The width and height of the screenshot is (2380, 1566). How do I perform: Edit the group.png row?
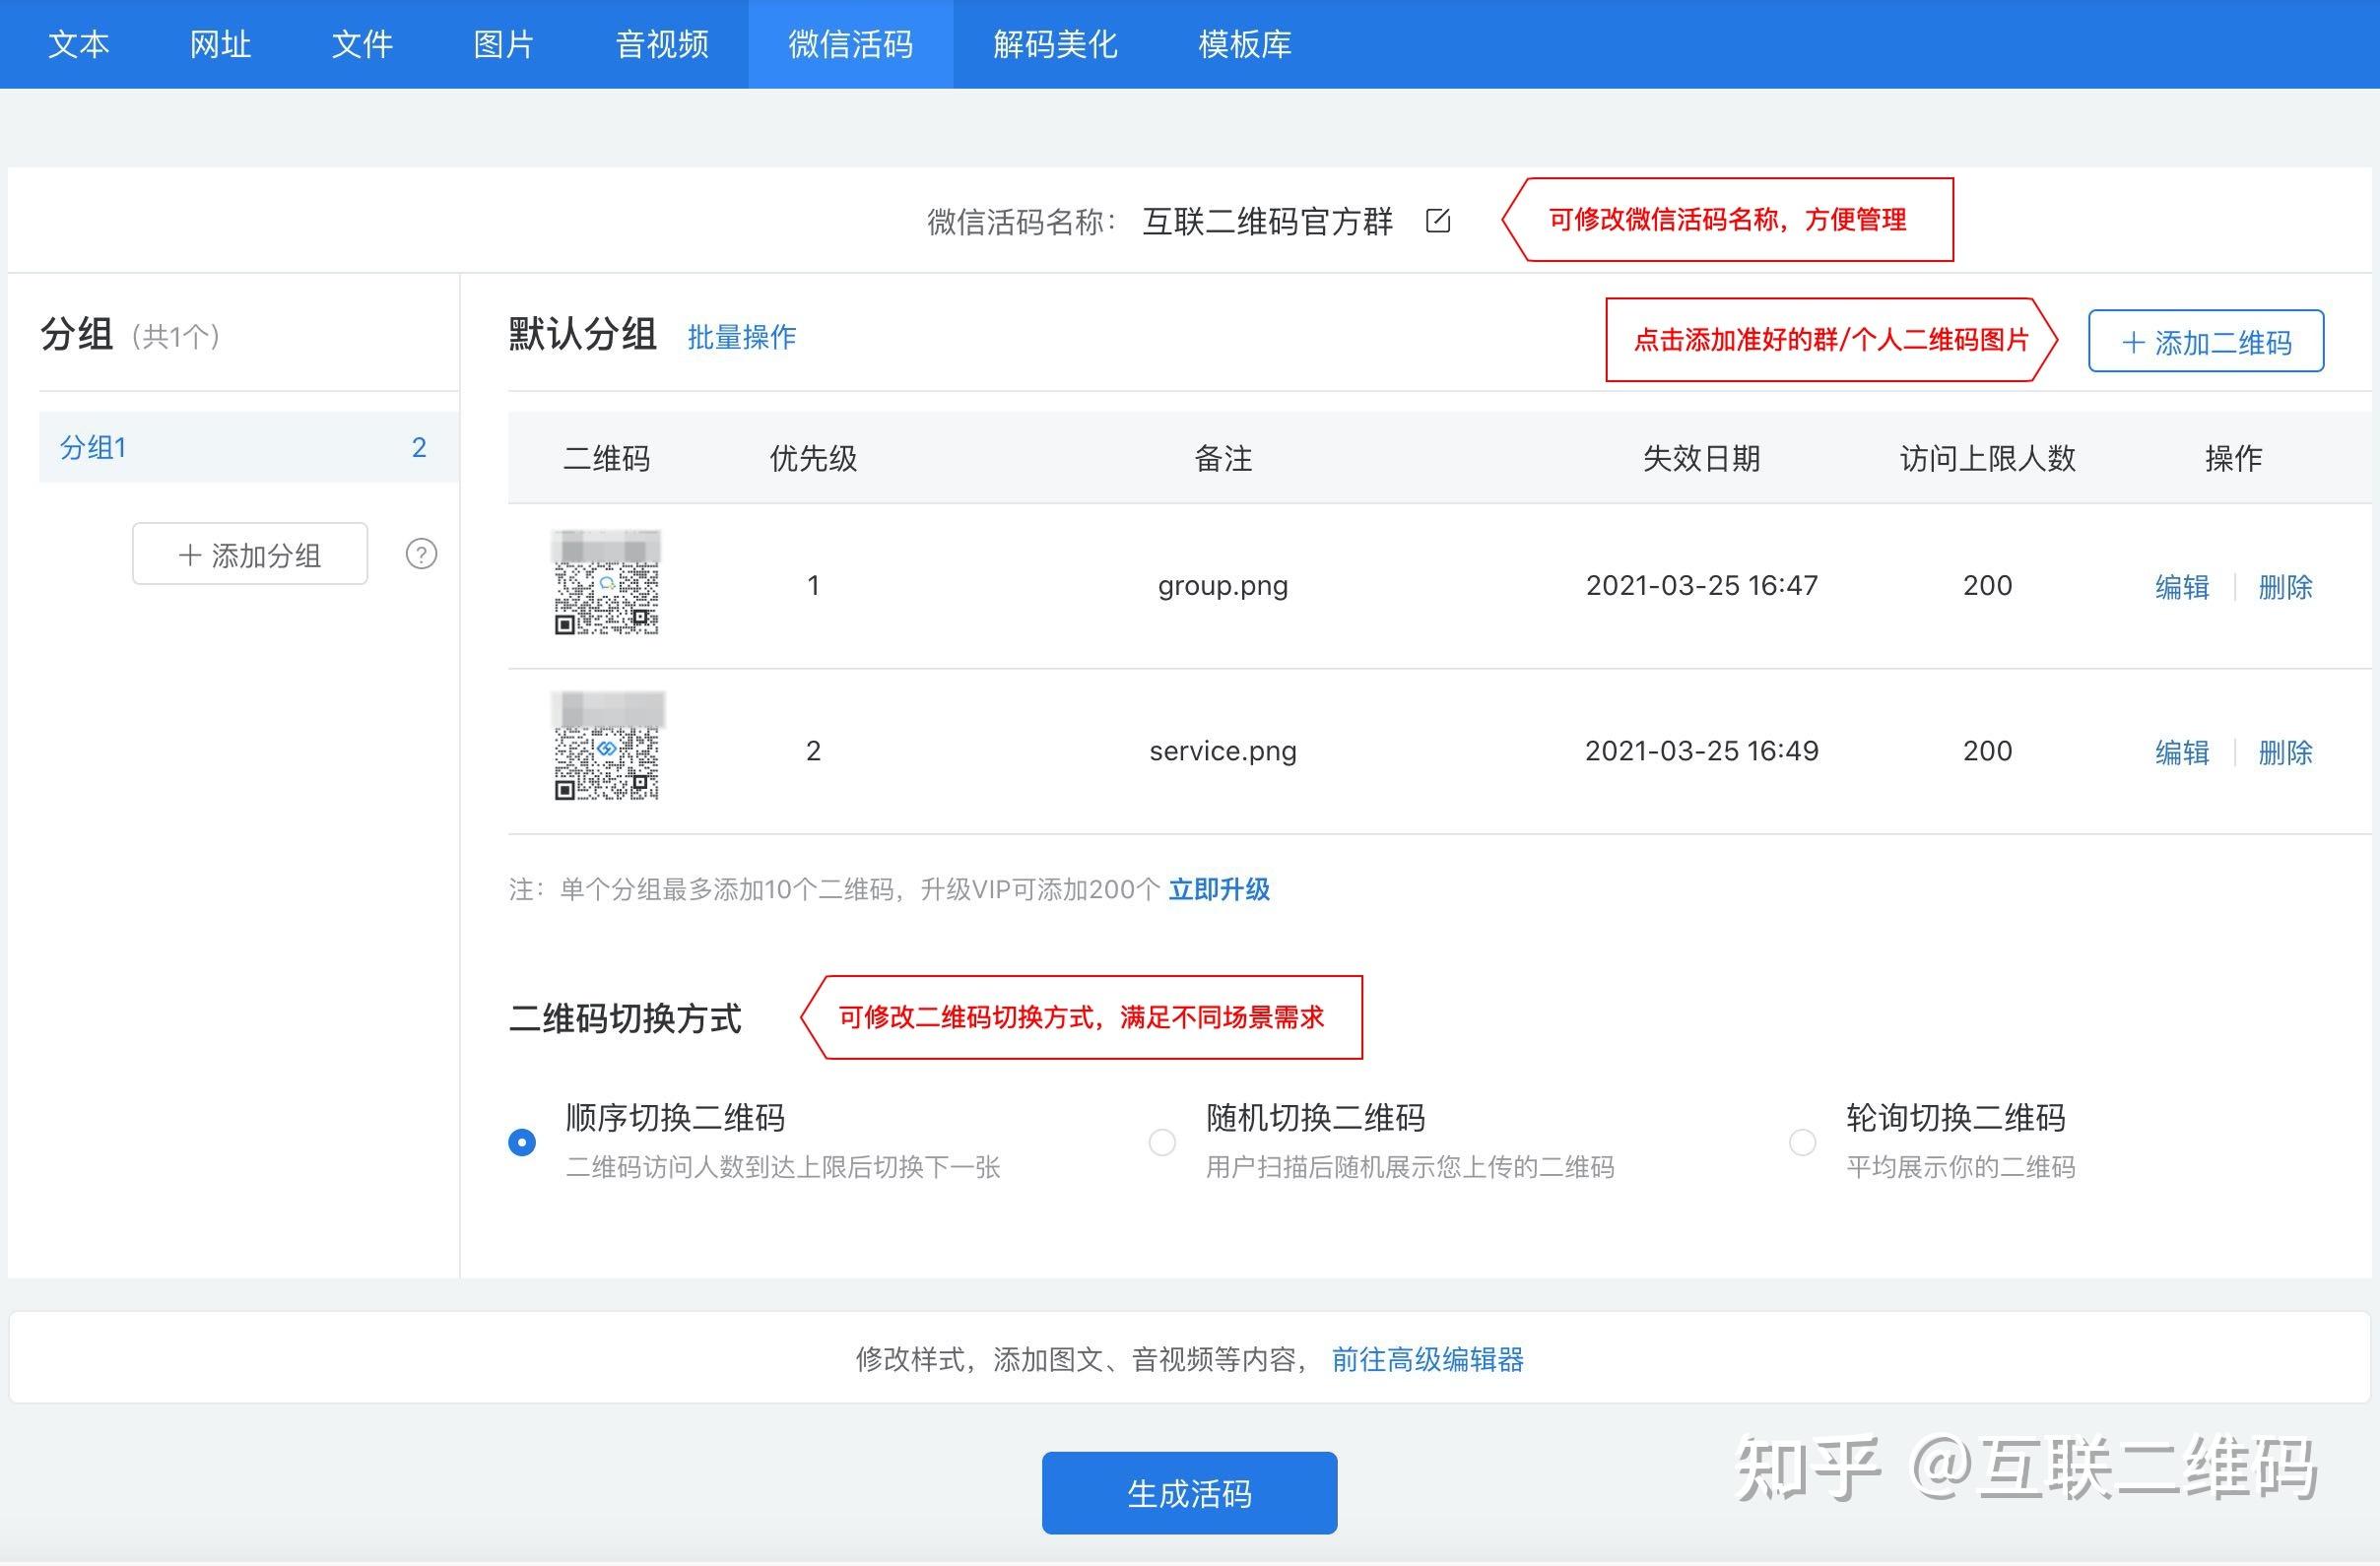(2182, 586)
